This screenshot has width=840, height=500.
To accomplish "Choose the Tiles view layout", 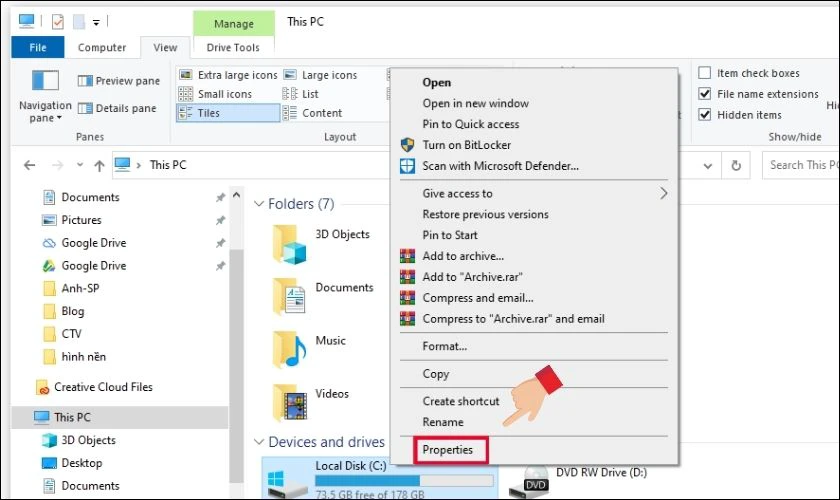I will [228, 113].
